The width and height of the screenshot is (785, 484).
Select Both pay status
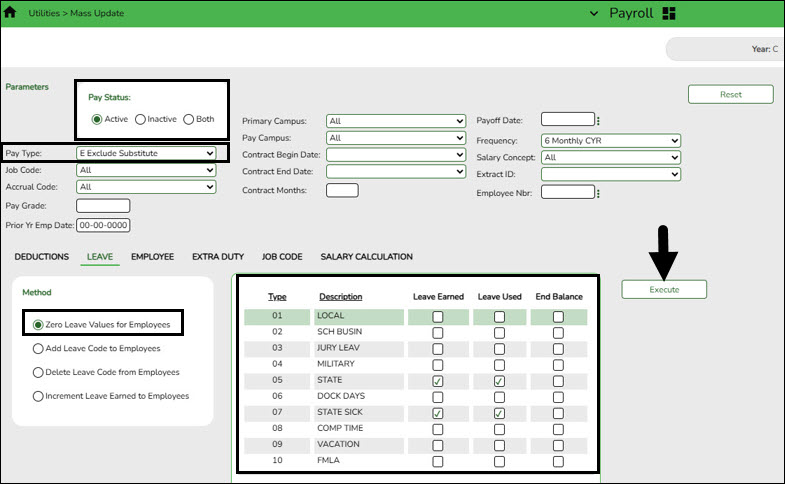pos(188,120)
